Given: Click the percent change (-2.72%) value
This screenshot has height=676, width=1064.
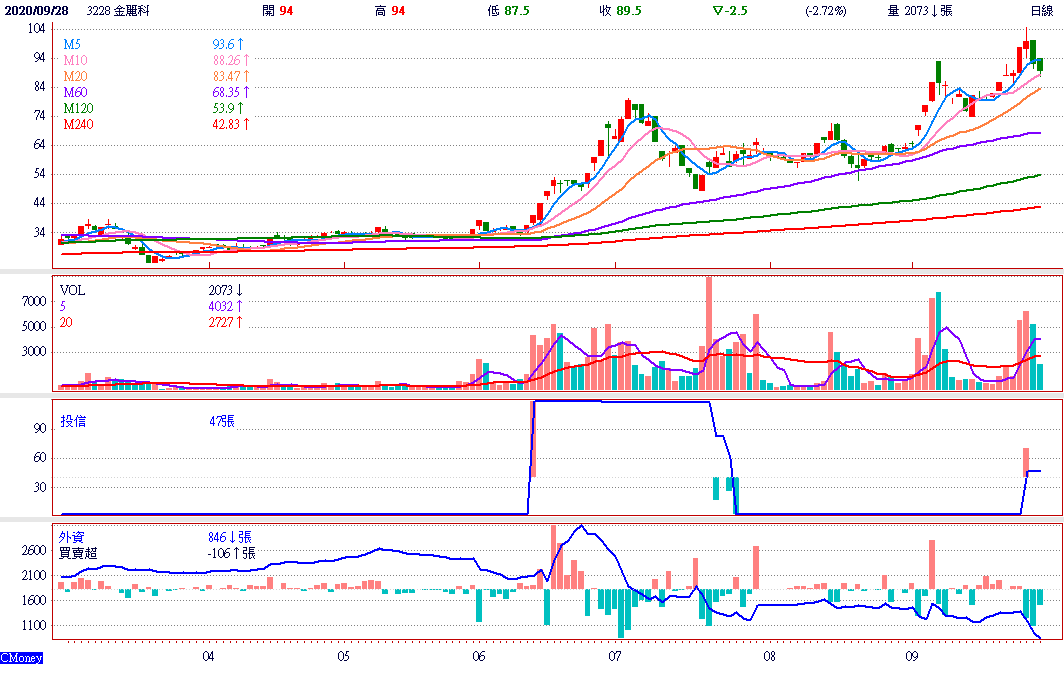Looking at the screenshot, I should [825, 10].
